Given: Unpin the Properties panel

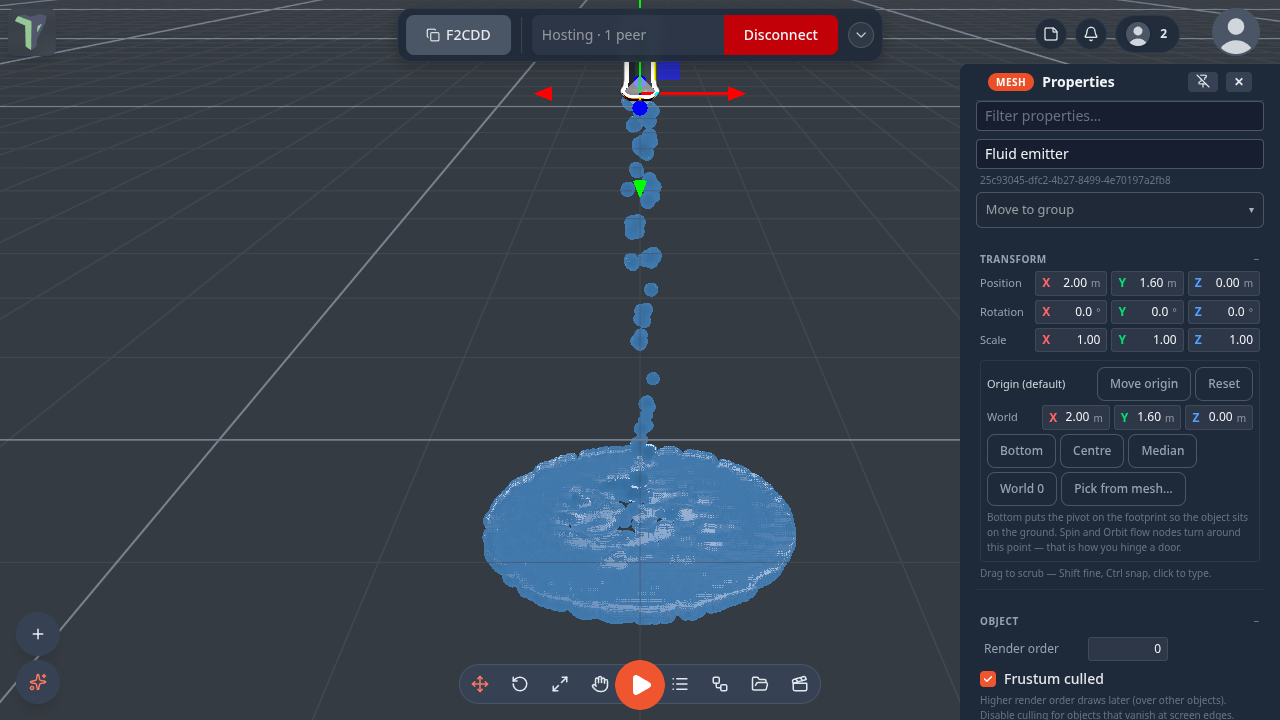Looking at the screenshot, I should (1204, 82).
